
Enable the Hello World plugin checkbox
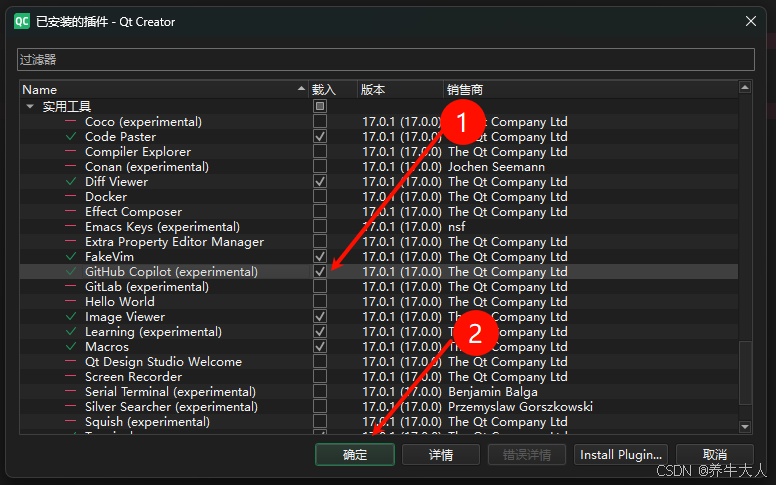(320, 301)
